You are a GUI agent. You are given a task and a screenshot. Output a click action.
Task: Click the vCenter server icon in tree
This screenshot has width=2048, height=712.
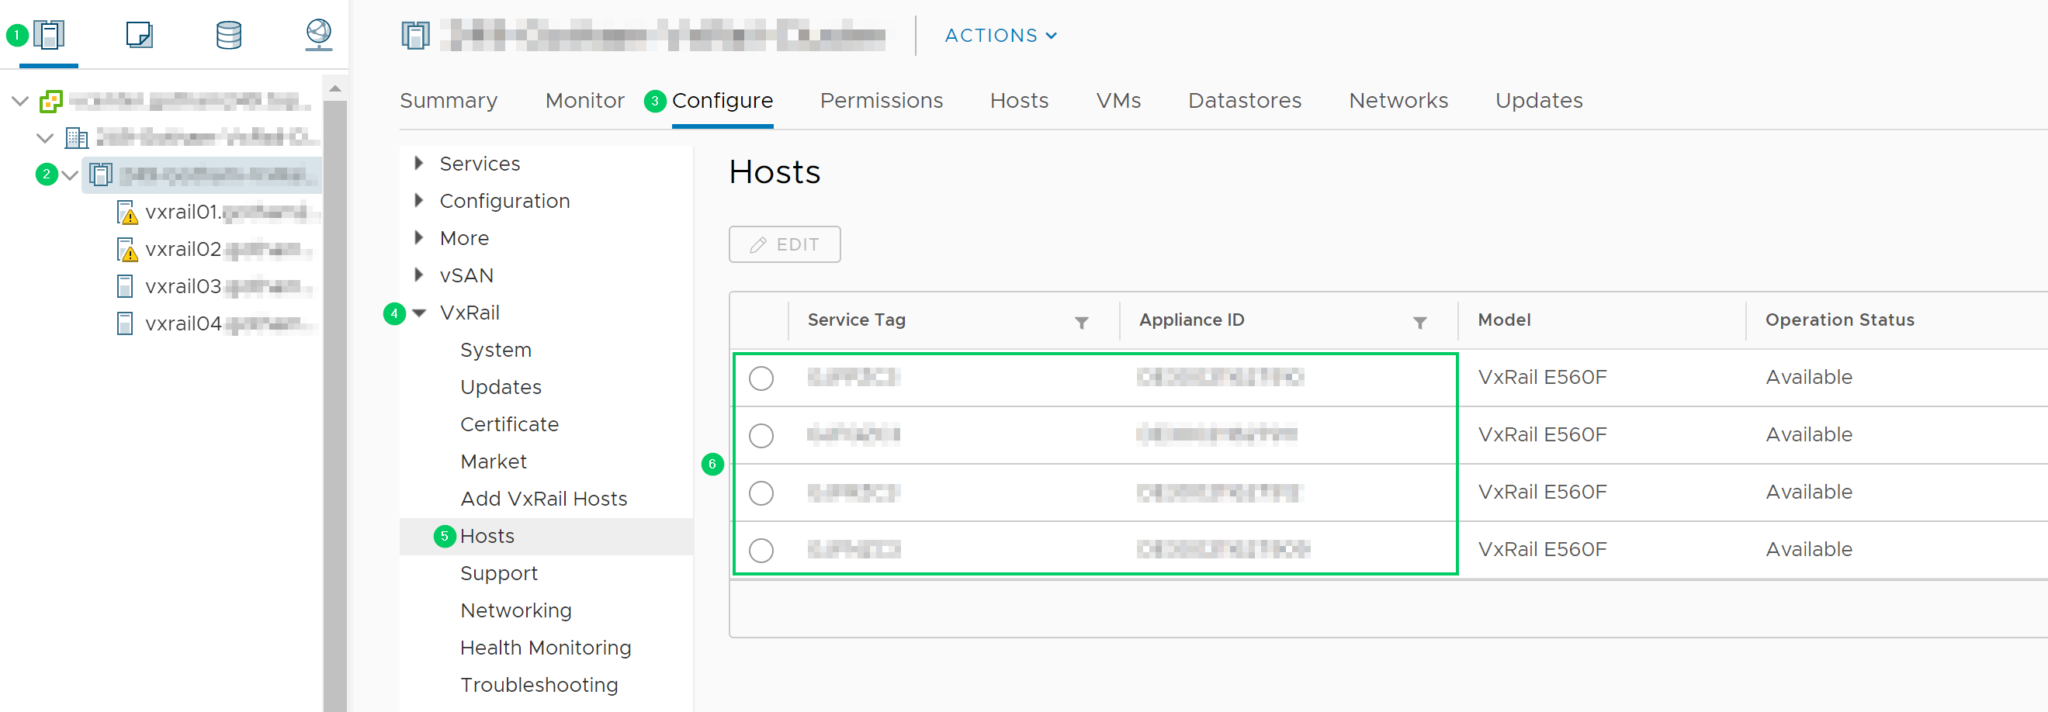pos(51,101)
